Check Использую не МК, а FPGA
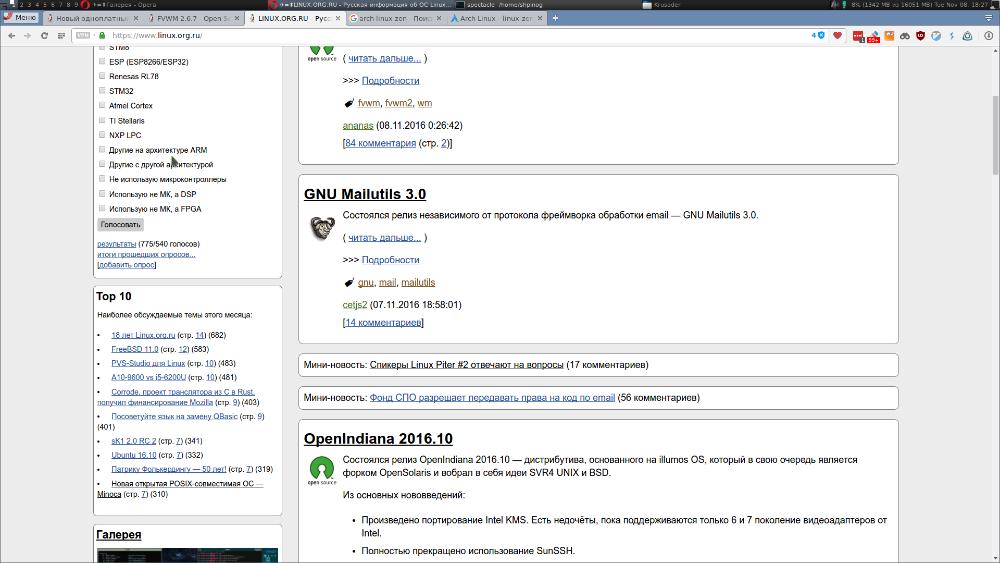The image size is (1000, 563). click(102, 208)
